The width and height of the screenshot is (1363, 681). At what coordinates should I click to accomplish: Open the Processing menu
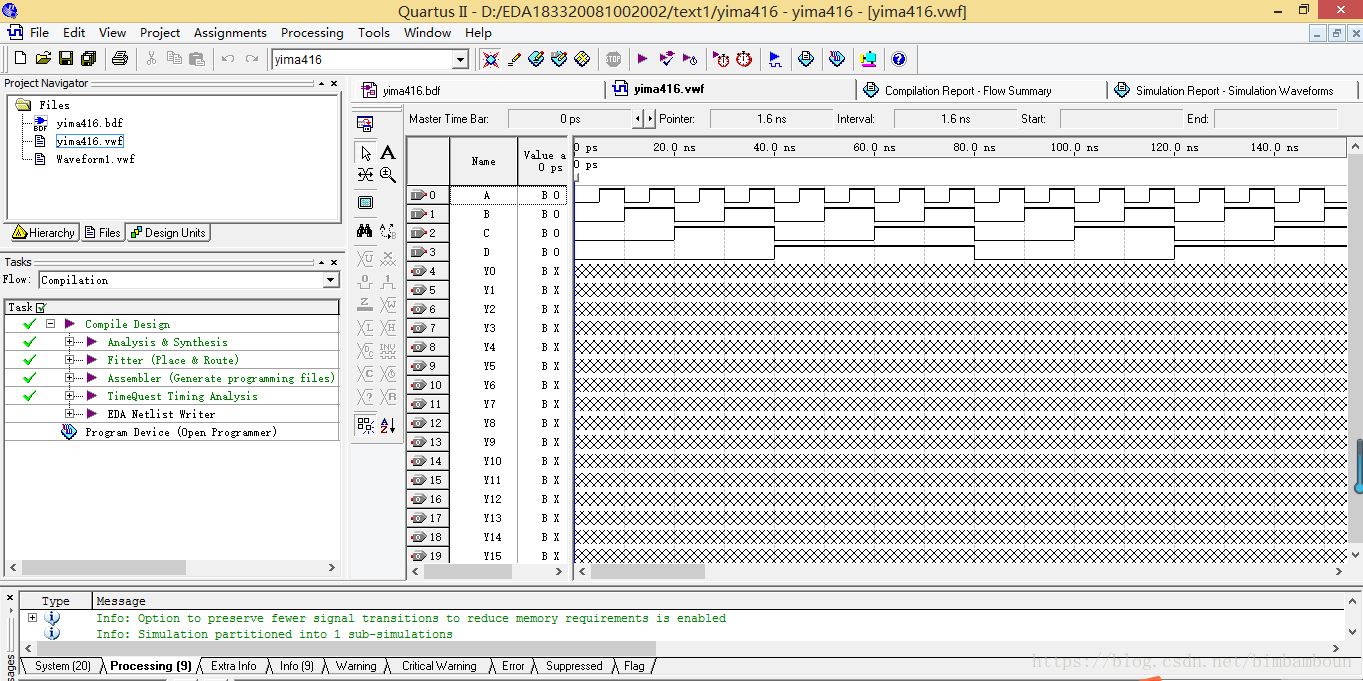[312, 33]
